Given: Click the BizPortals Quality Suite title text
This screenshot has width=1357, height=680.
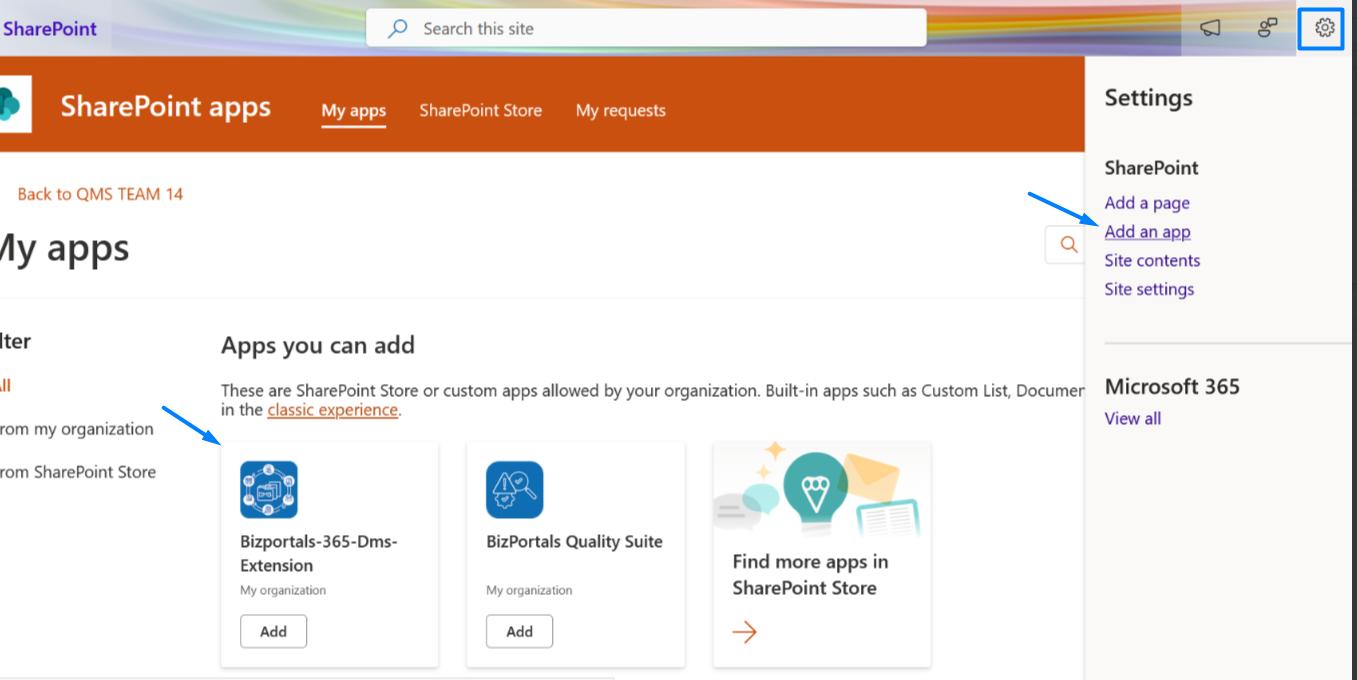Looking at the screenshot, I should pyautogui.click(x=574, y=542).
